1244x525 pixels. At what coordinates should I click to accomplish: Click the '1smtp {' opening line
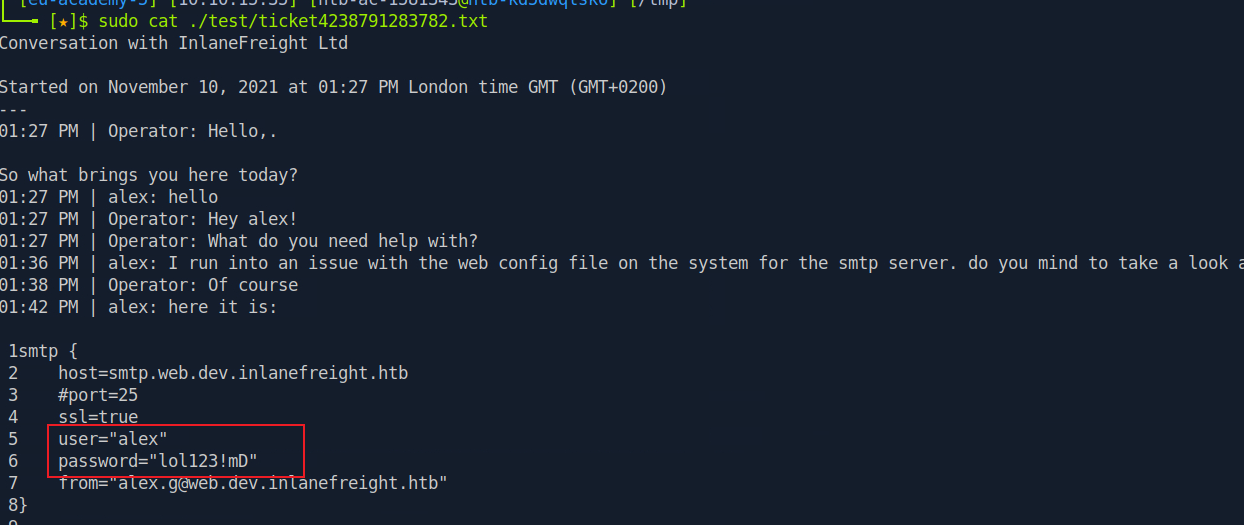coord(42,351)
